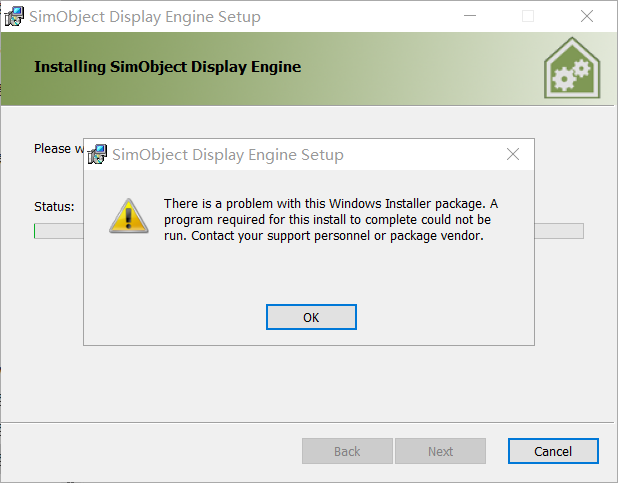Click the empty right end of progress bar
The image size is (618, 483).
point(558,231)
